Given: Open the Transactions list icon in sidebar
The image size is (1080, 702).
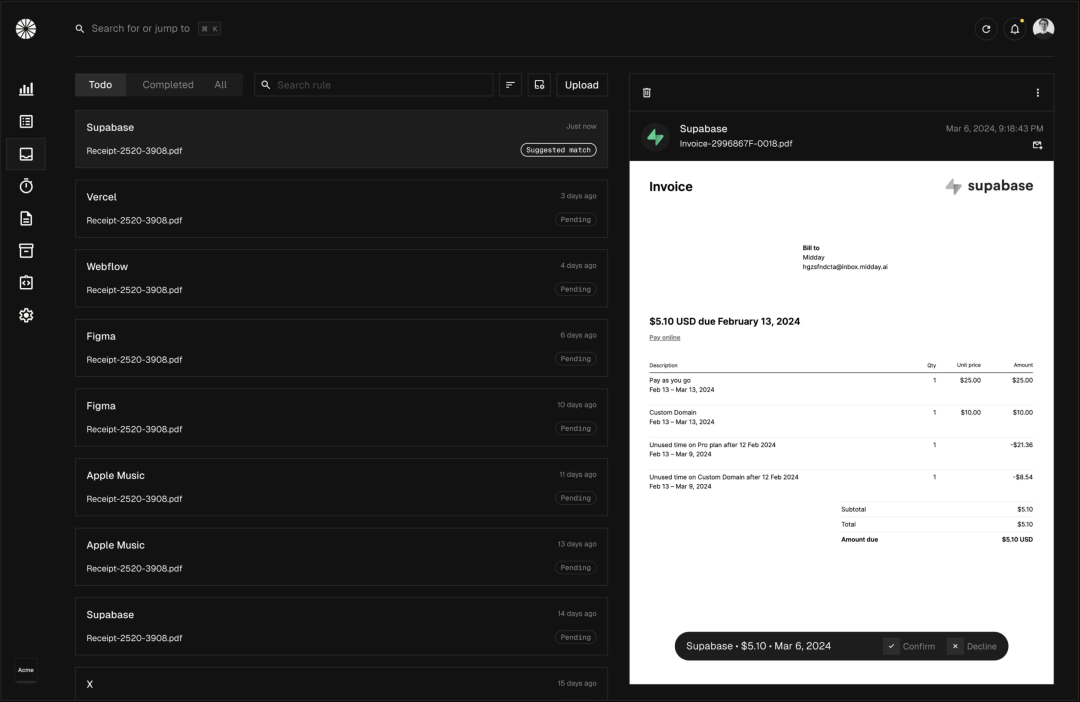Looking at the screenshot, I should tap(26, 121).
